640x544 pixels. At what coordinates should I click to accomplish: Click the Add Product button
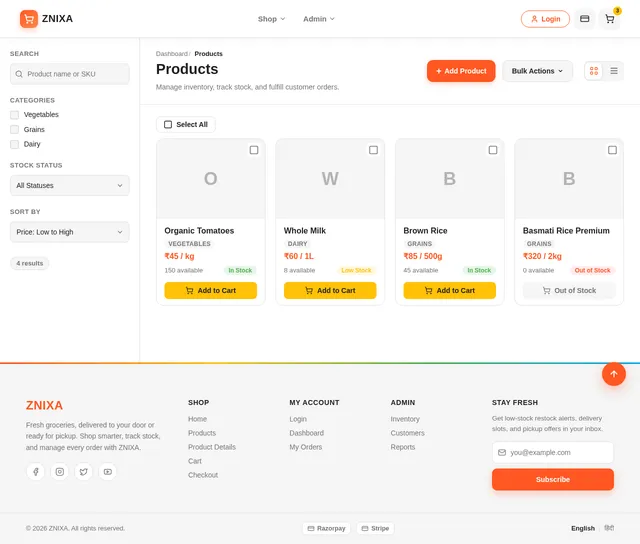[x=461, y=71]
